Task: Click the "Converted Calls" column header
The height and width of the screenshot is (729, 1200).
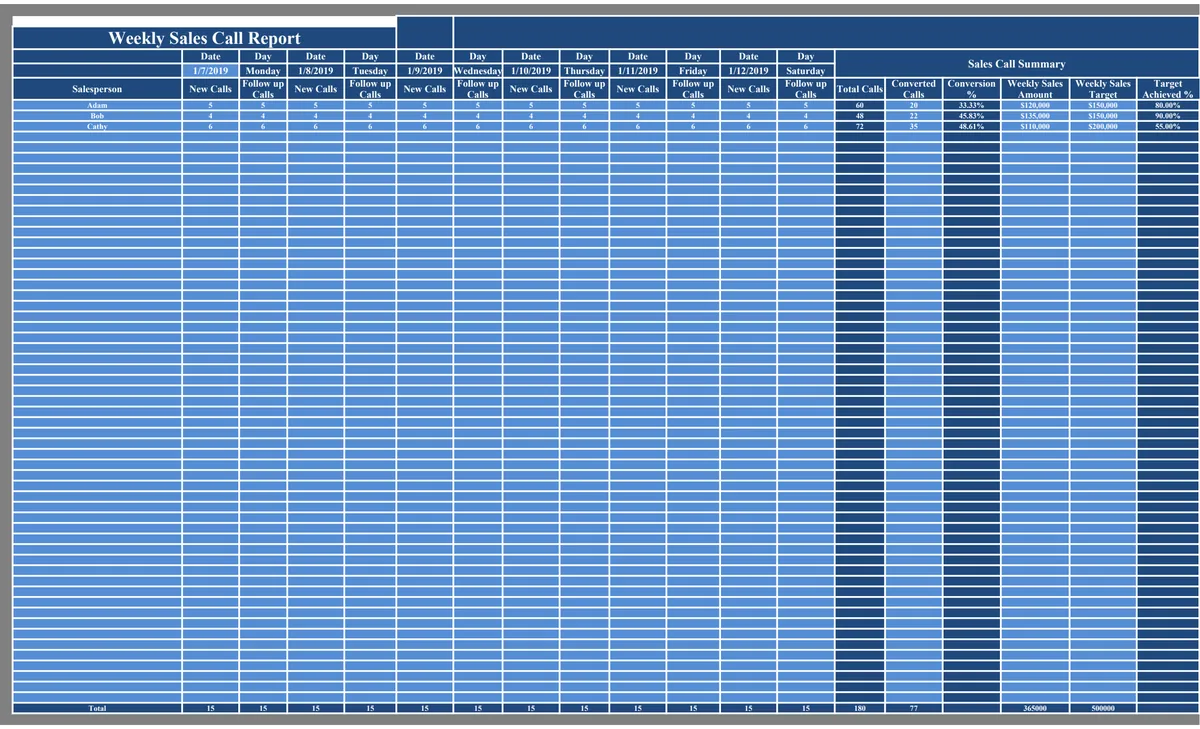Action: 913,89
